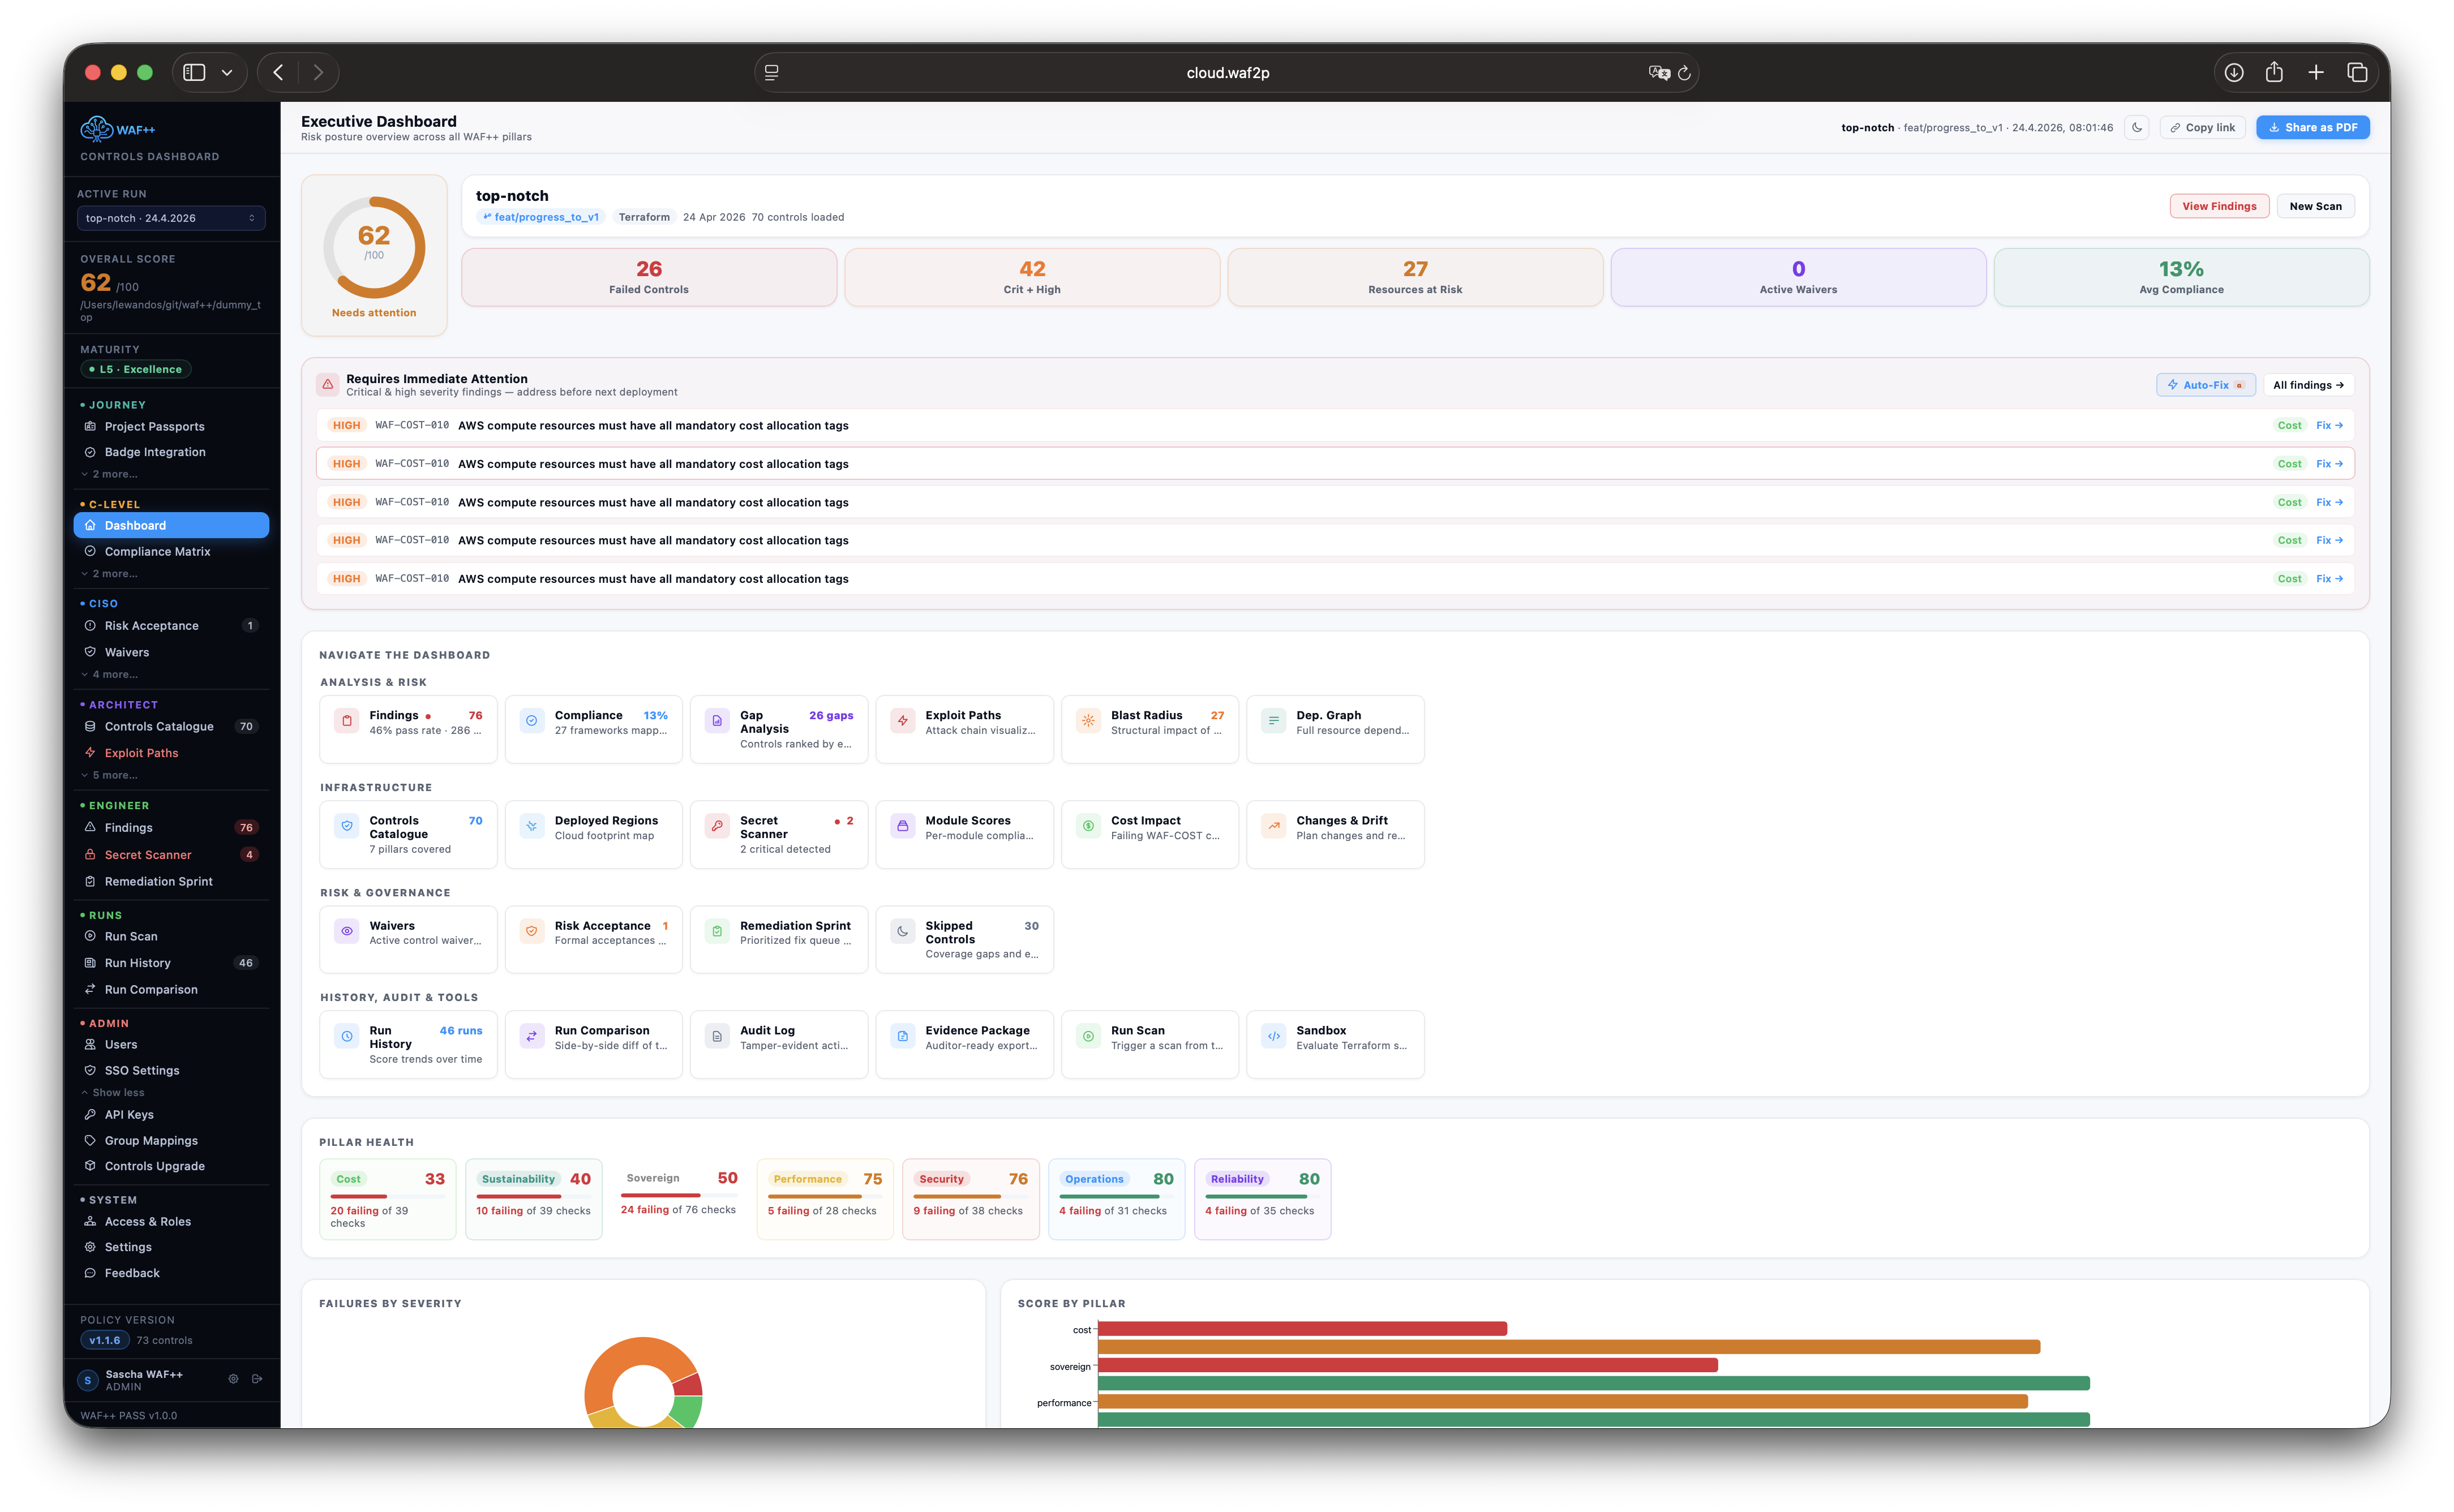Click the Secret Scanner lock icon in sidebar
Image resolution: width=2454 pixels, height=1512 pixels.
90,854
